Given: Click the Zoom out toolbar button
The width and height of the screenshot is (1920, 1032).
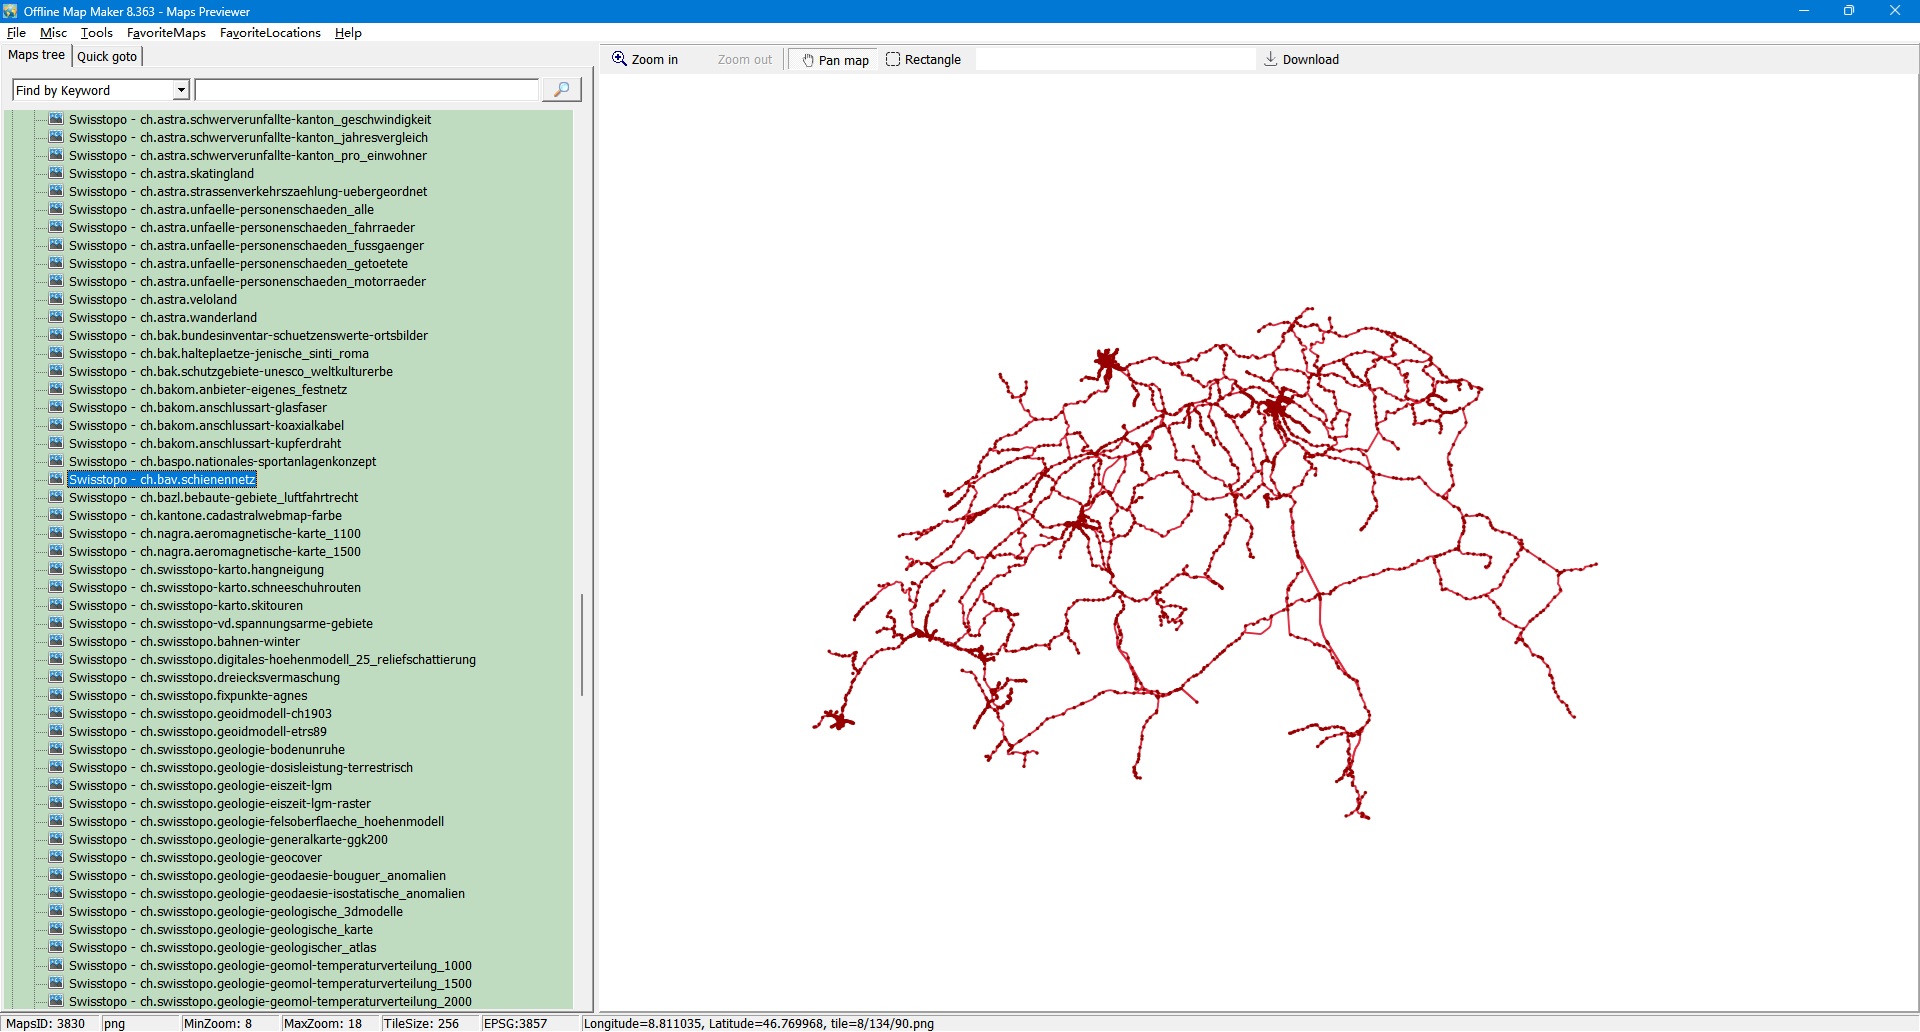Looking at the screenshot, I should [744, 60].
